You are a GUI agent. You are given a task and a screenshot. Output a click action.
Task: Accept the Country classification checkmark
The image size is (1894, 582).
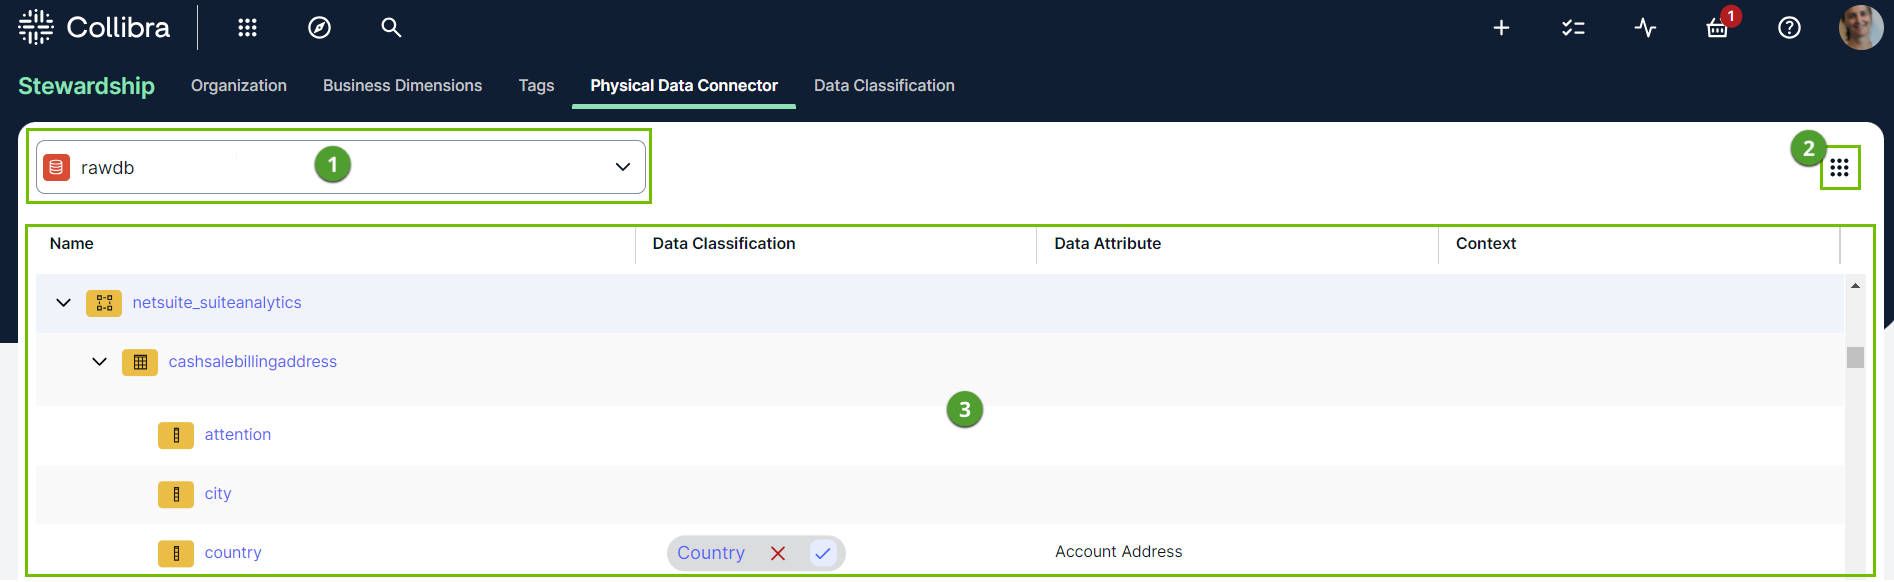pos(823,553)
